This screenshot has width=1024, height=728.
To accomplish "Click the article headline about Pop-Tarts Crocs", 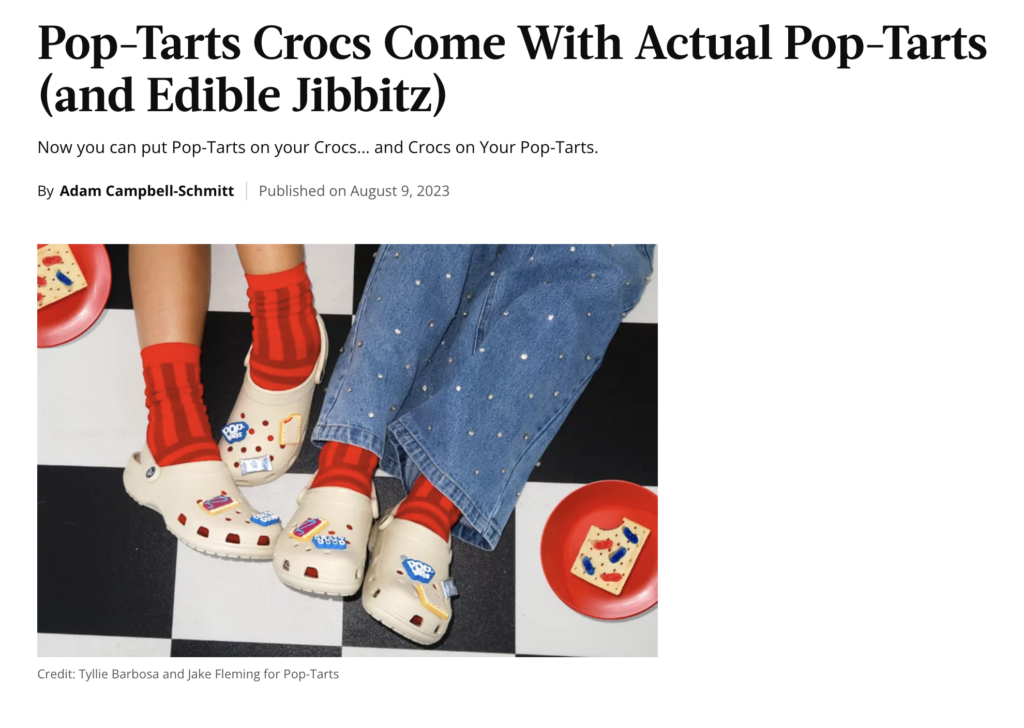I will click(x=512, y=69).
